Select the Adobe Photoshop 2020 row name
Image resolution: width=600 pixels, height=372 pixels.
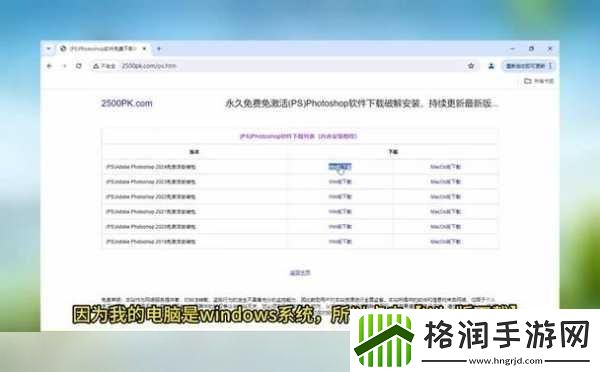pyautogui.click(x=151, y=227)
